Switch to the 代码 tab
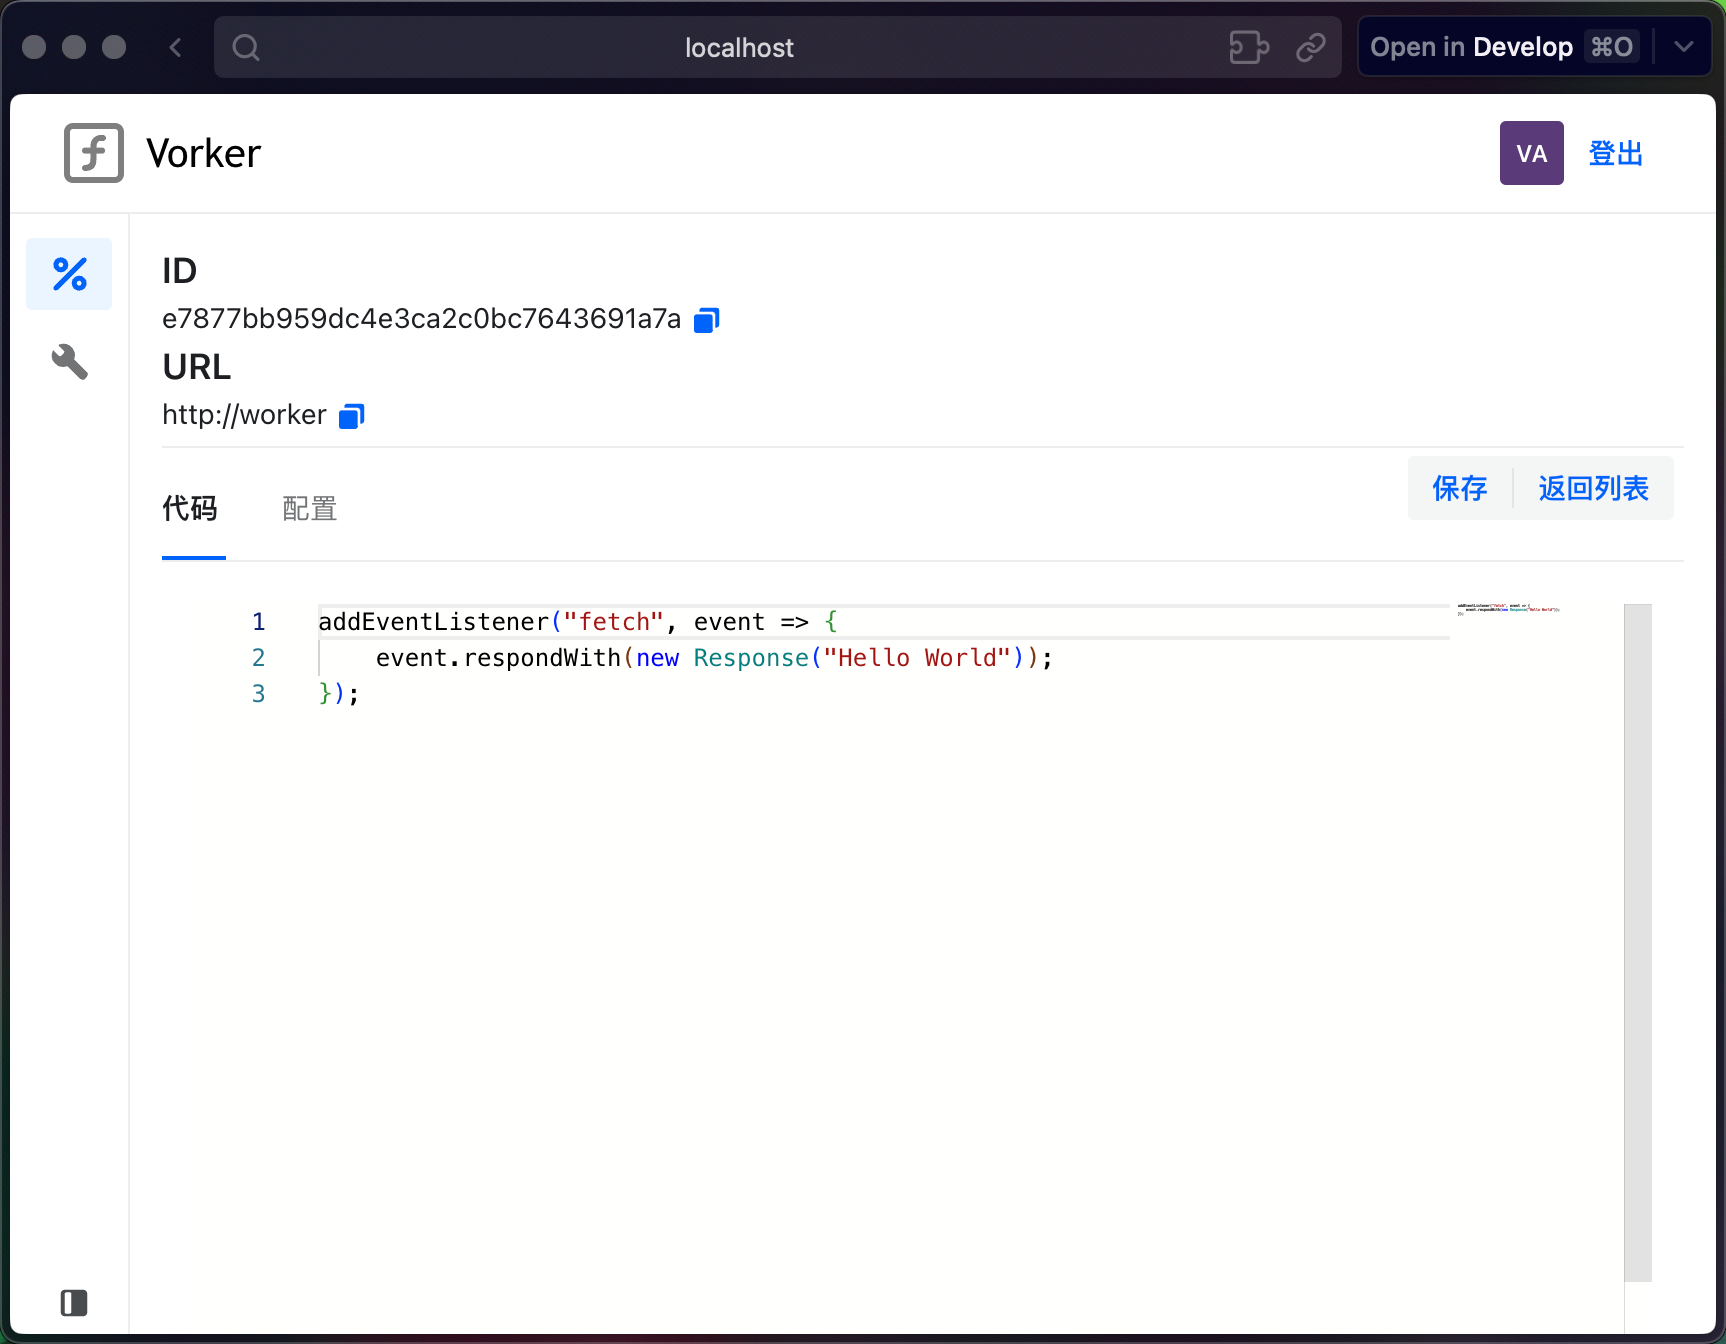The width and height of the screenshot is (1726, 1344). 190,509
